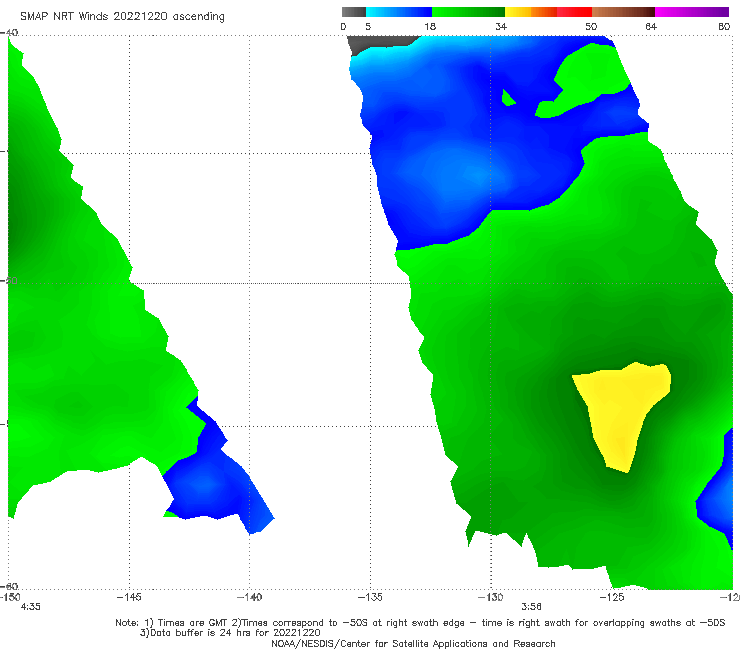Click the NOAA/NESDIS Center credit line
This screenshot has width=740, height=650.
413,644
